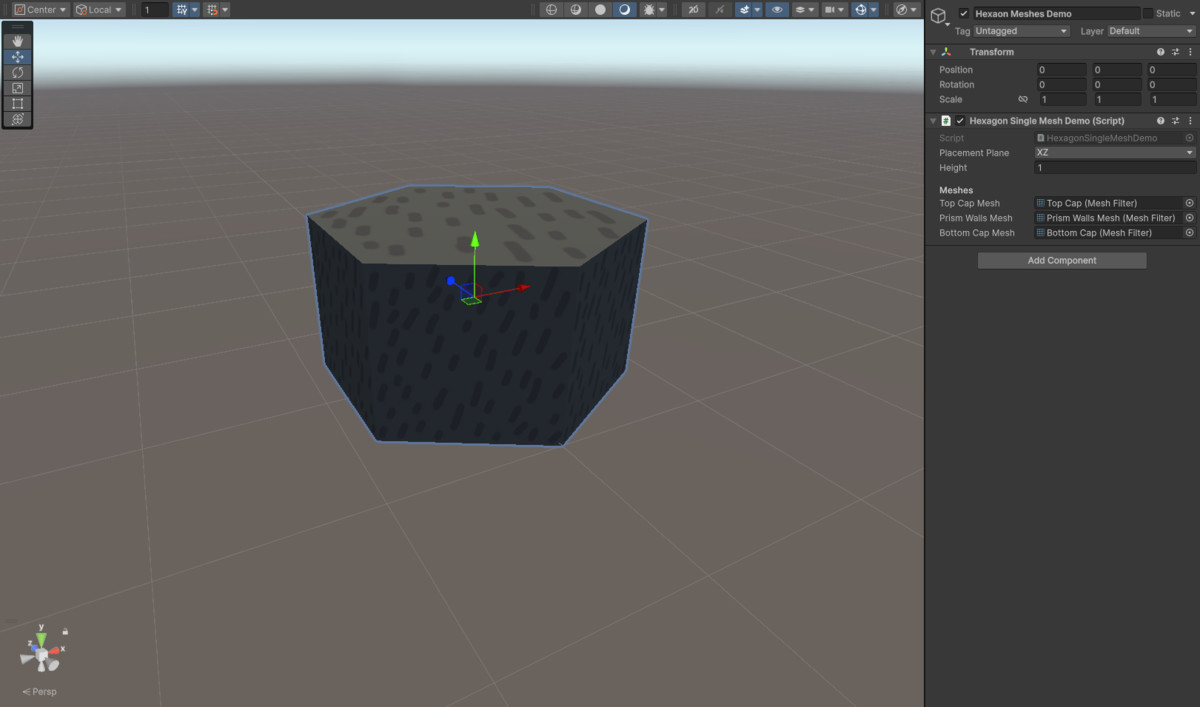Choose the Rect Transform tool
Image resolution: width=1200 pixels, height=707 pixels.
(17, 103)
